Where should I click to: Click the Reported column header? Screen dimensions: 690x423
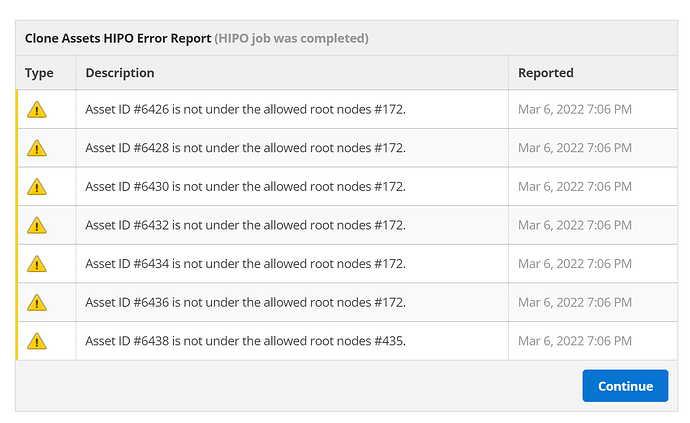546,73
